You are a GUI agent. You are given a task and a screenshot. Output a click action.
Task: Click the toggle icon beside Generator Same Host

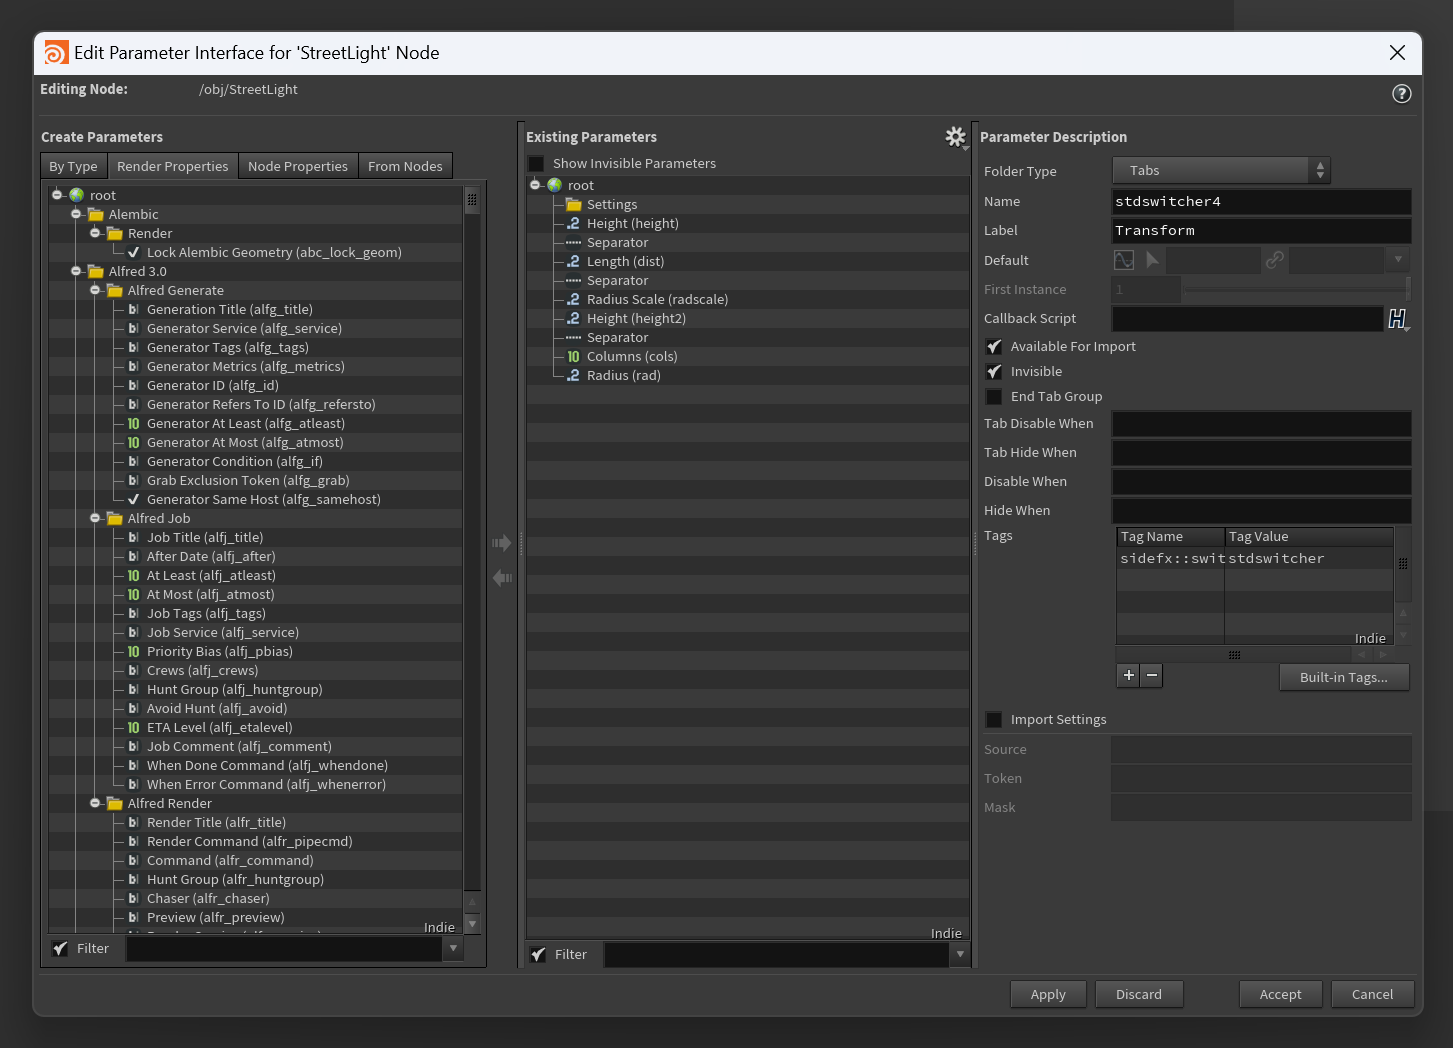[133, 499]
